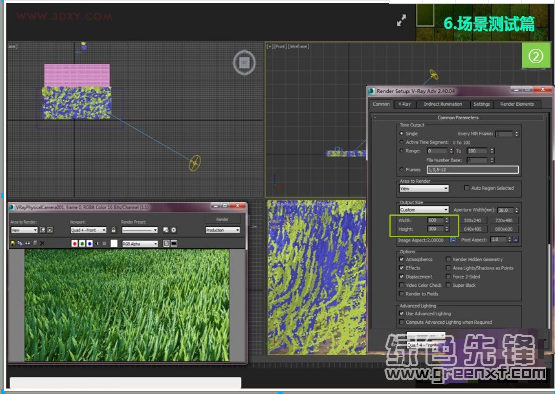The height and width of the screenshot is (394, 555).
Task: Enable Auto Region Selected checkbox
Action: [467, 188]
